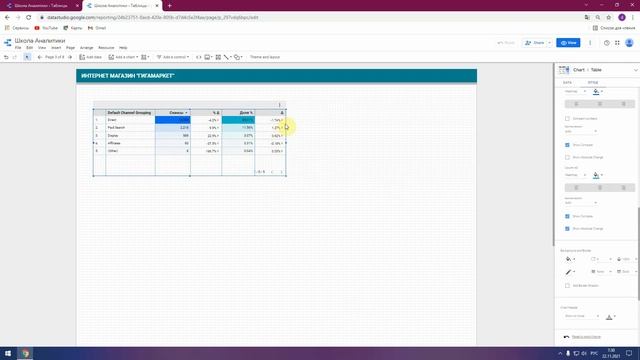640x360 pixels.
Task: Insert URL embed icon in toolbar
Action: click(198, 57)
